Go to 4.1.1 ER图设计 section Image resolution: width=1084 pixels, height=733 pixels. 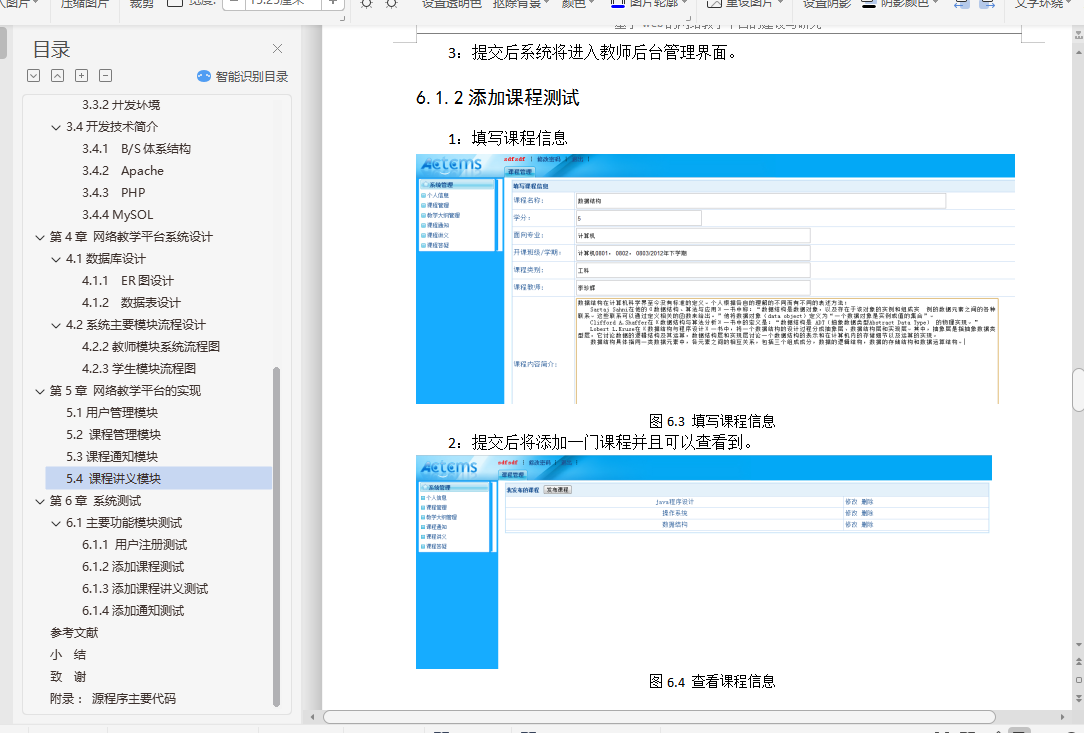coord(127,281)
